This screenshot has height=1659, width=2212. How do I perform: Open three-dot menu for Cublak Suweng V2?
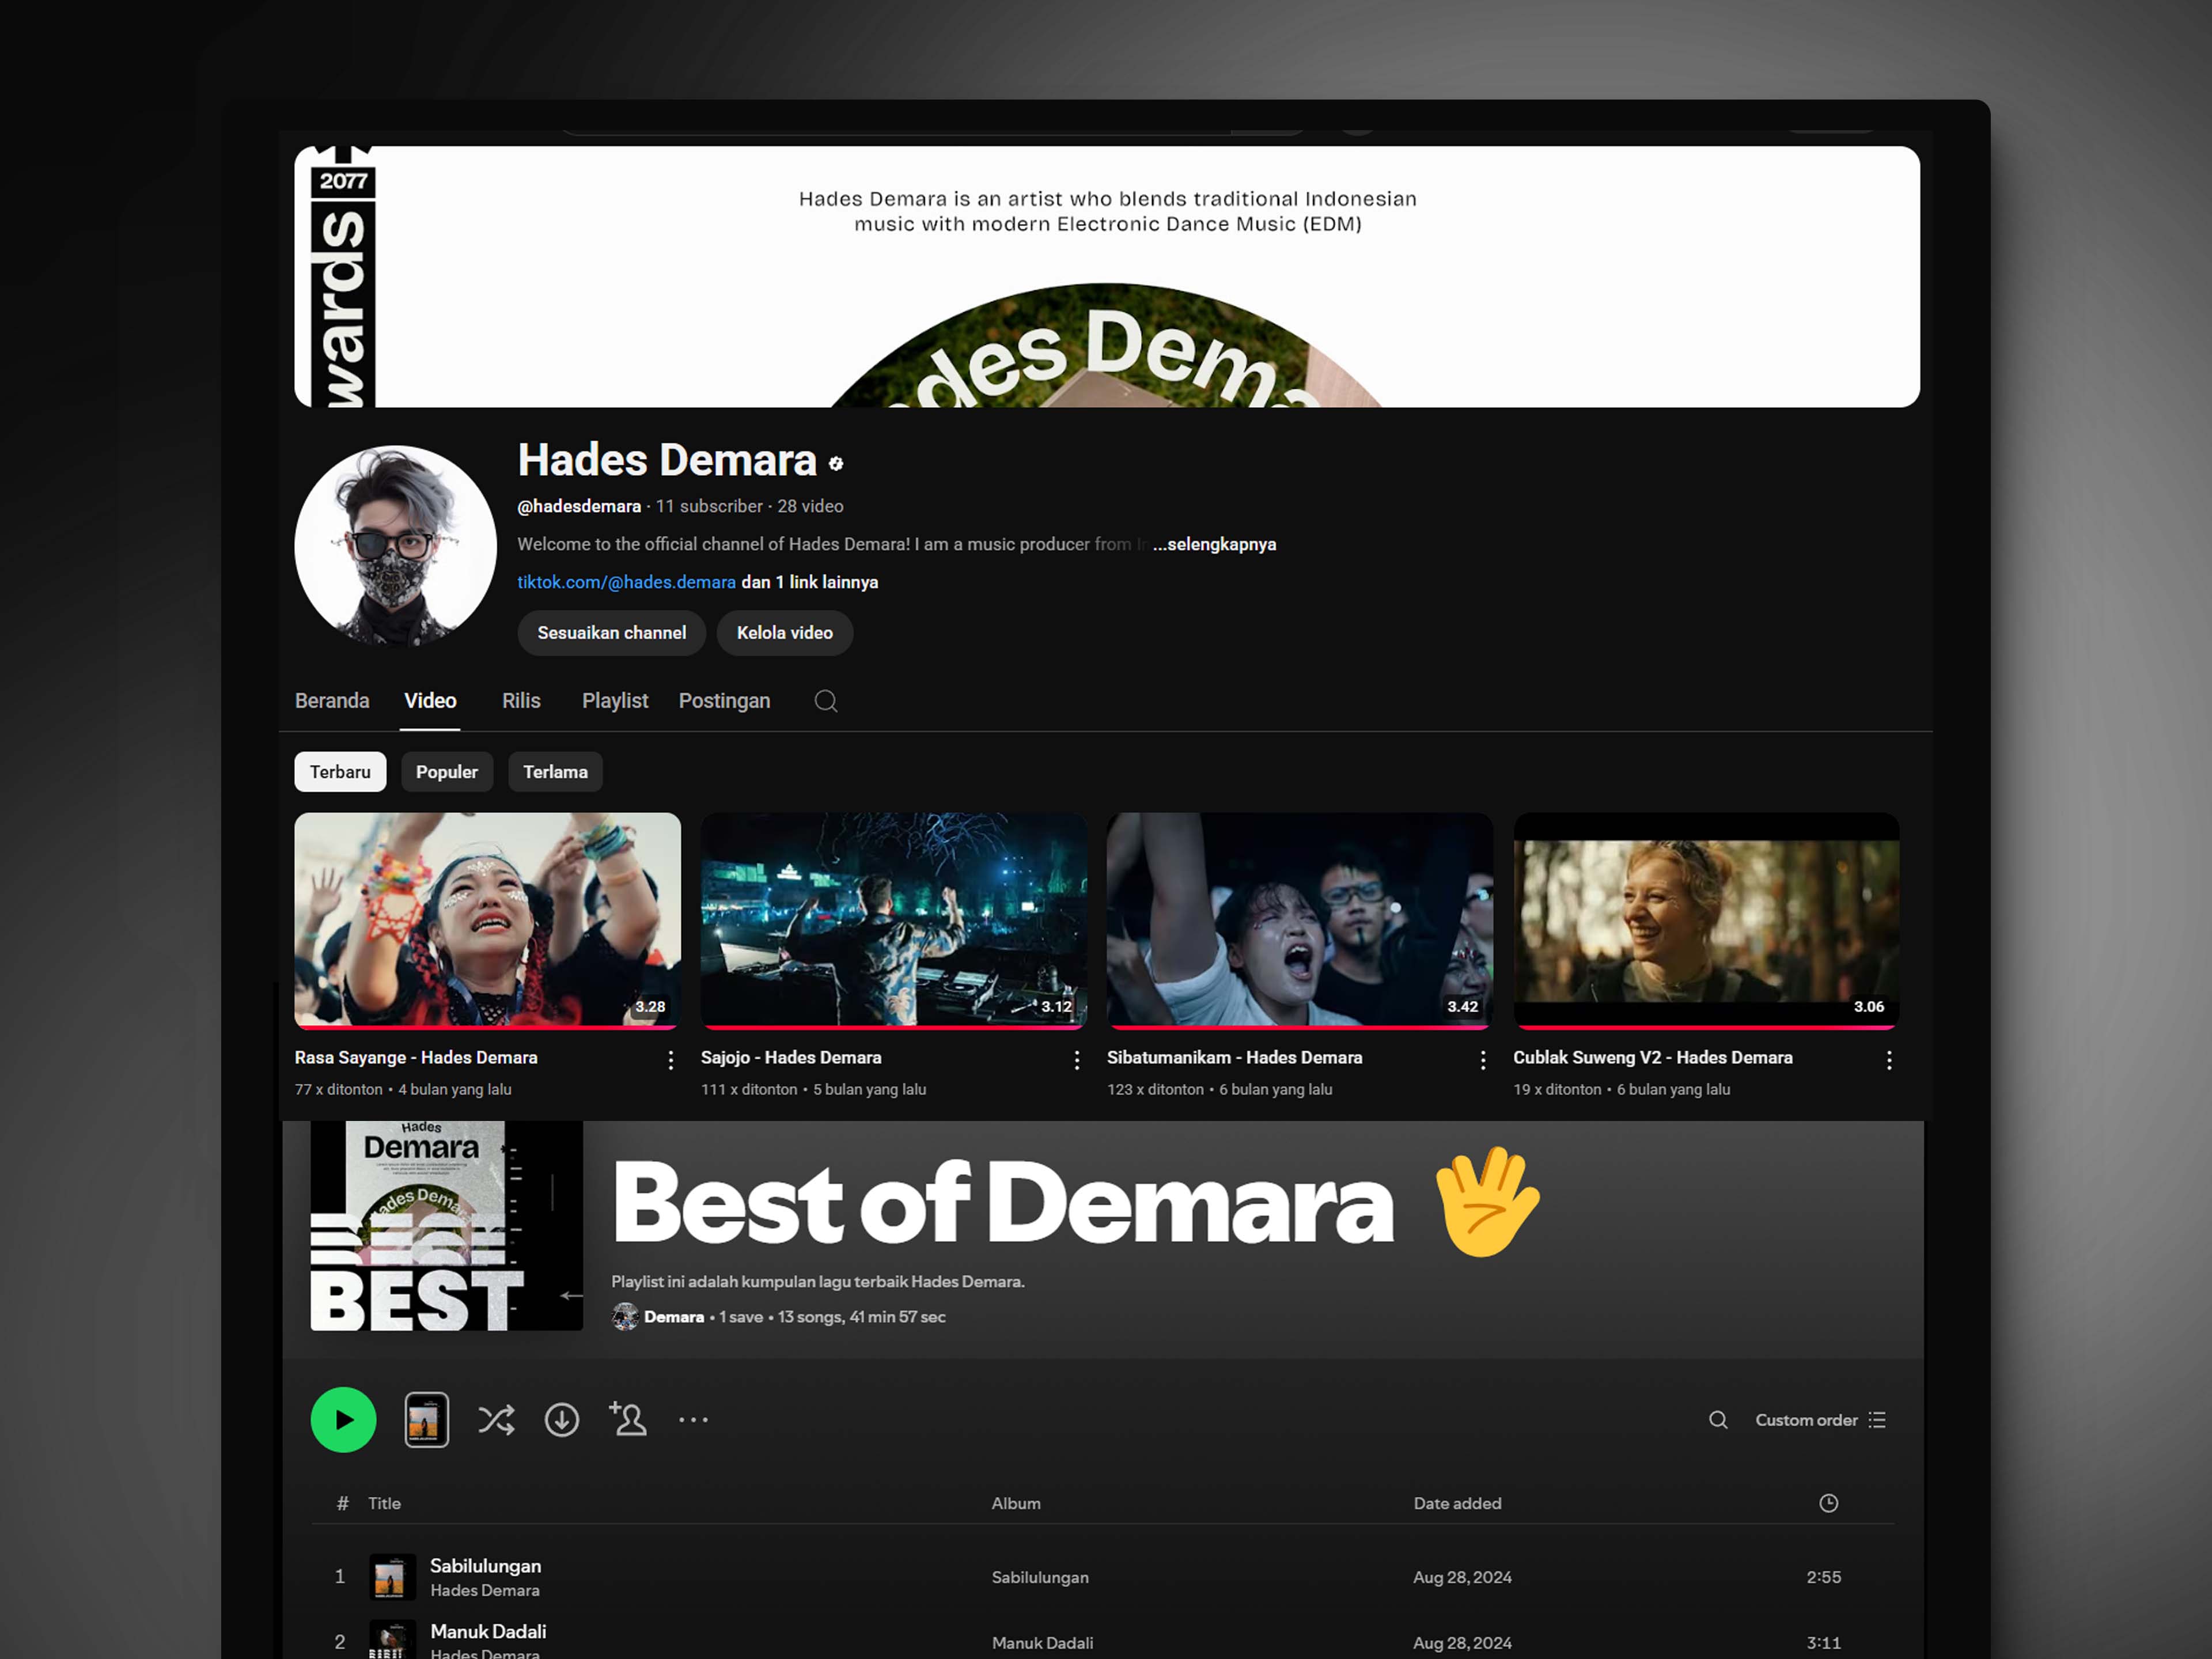[1888, 1060]
